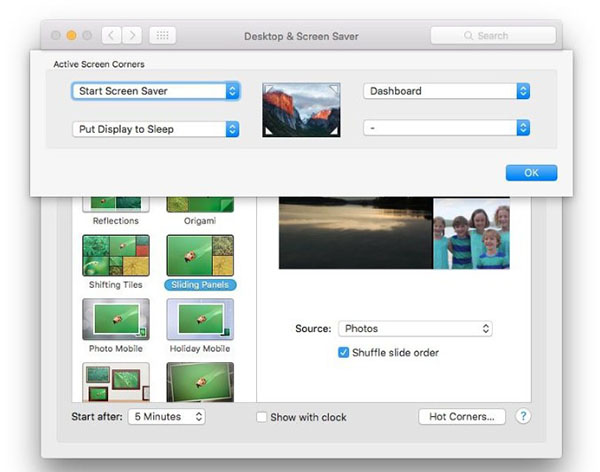Screen dimensions: 600x472
Task: Open the show-all preferences grid
Action: point(162,35)
